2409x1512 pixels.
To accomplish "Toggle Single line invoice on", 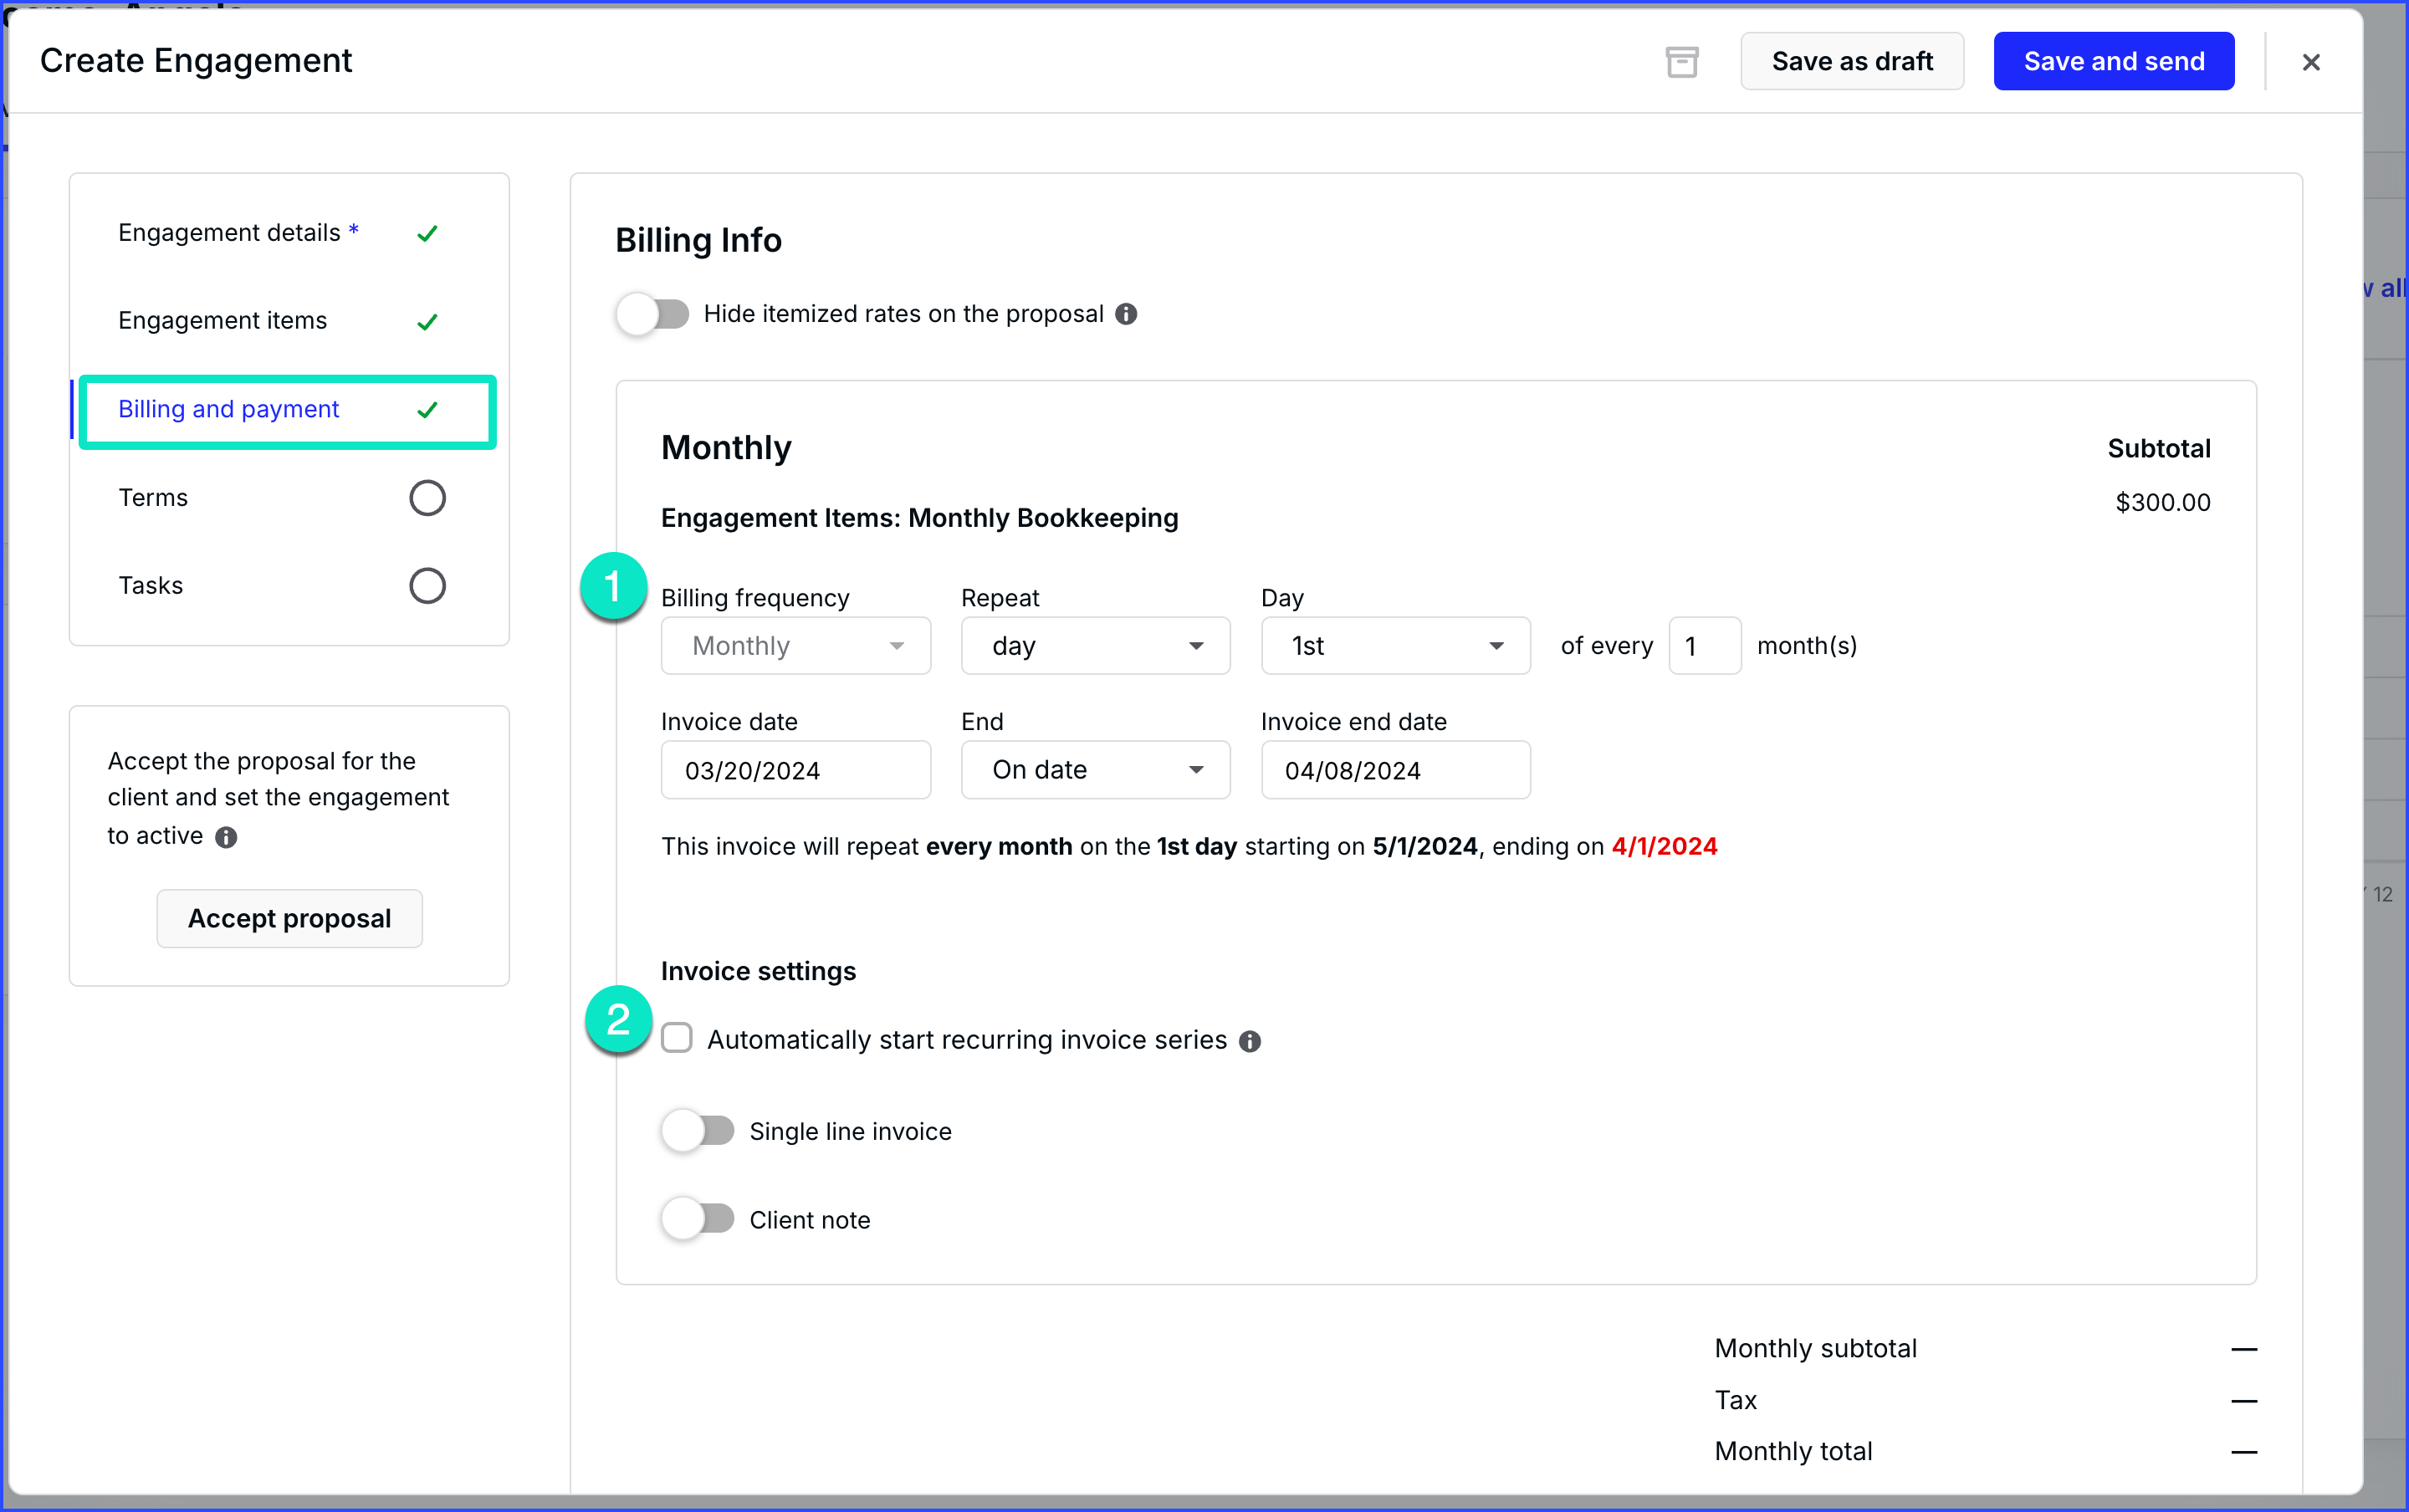I will [697, 1130].
